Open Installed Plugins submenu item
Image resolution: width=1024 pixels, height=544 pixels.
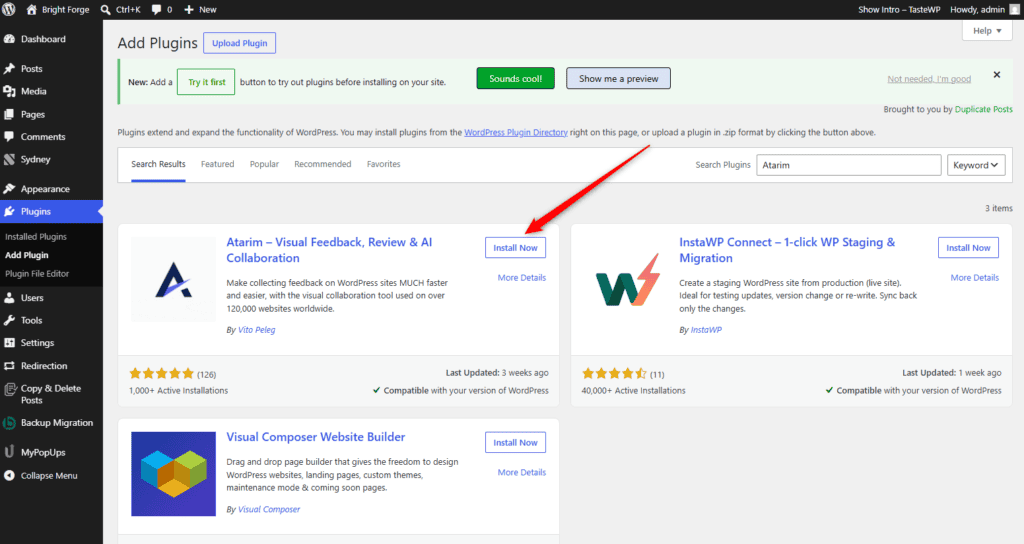point(36,236)
